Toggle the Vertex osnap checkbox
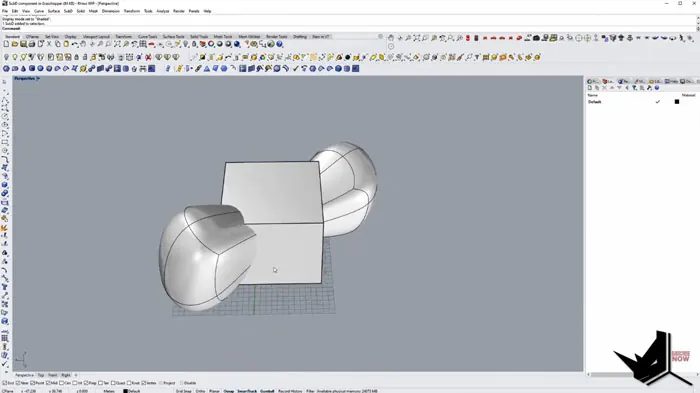The width and height of the screenshot is (700, 393). 144,383
